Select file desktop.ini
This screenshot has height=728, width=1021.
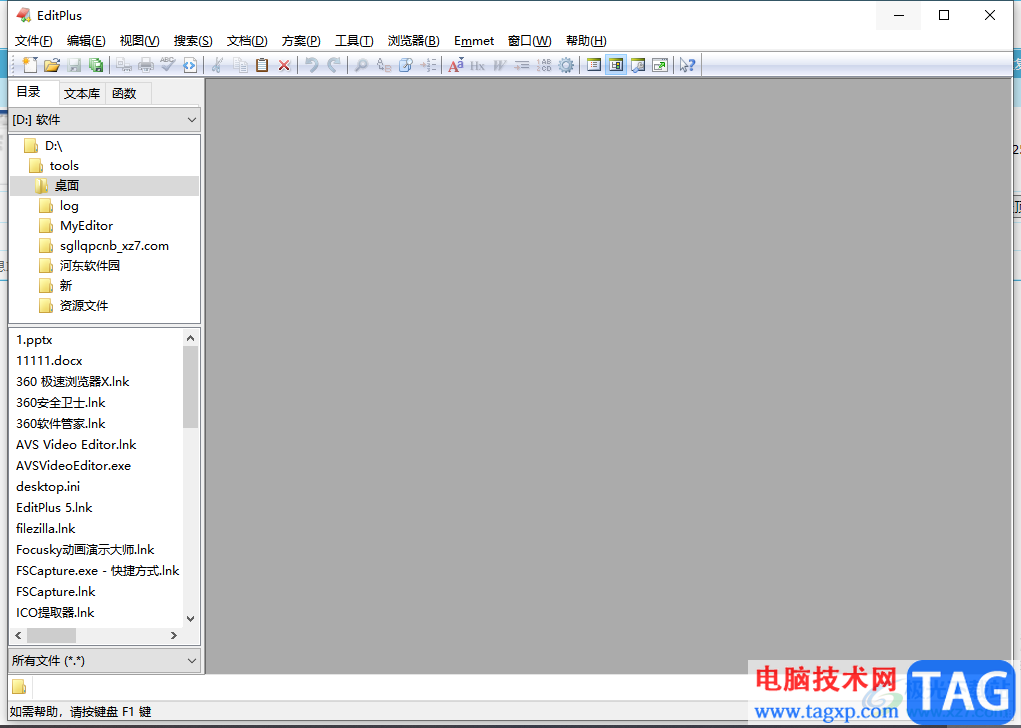(48, 486)
